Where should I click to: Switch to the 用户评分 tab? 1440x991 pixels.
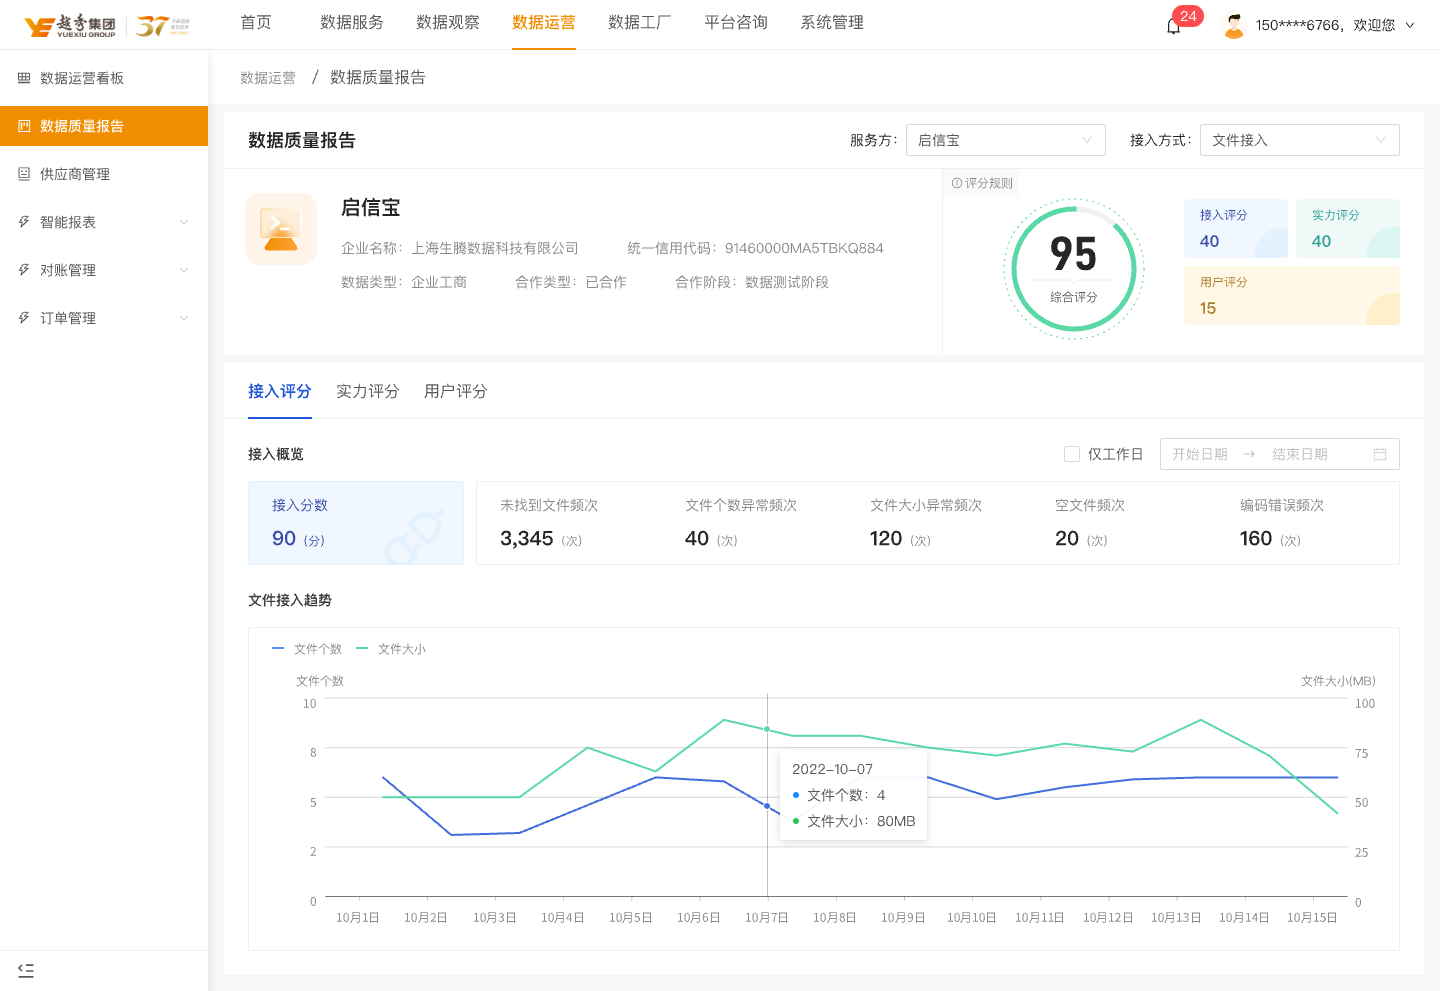[x=456, y=391]
